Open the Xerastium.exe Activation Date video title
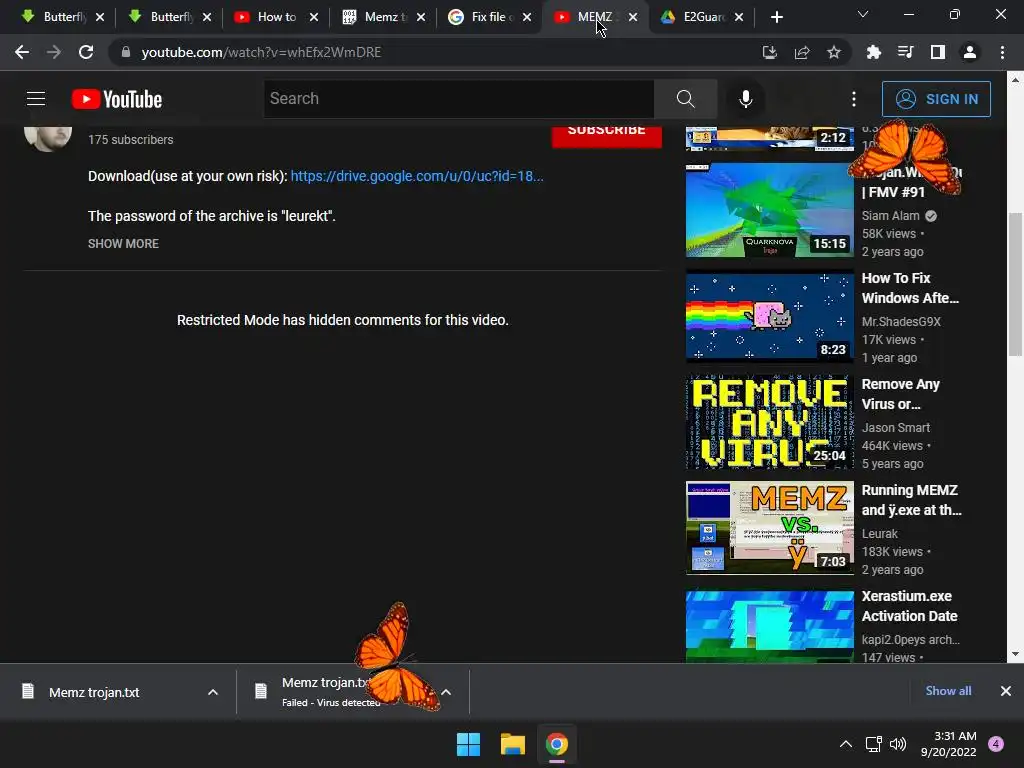The width and height of the screenshot is (1024, 768). point(909,606)
